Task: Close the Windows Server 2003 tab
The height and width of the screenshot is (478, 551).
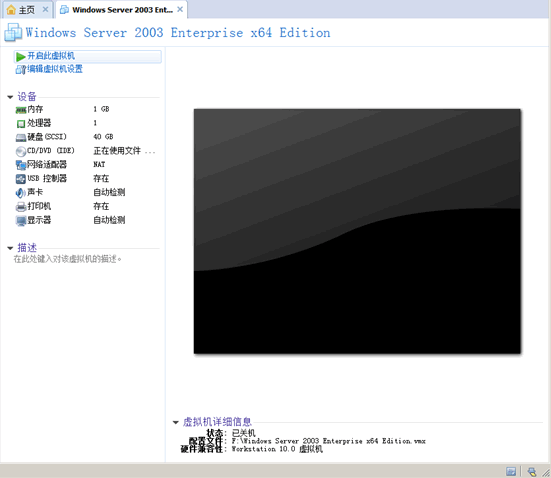Action: click(180, 9)
